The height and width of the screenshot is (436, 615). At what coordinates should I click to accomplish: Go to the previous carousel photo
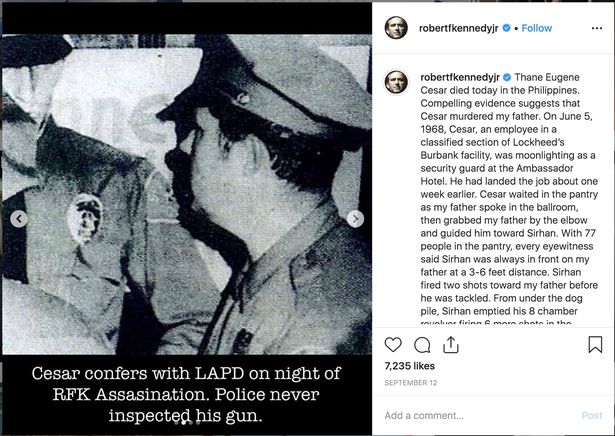[18, 219]
